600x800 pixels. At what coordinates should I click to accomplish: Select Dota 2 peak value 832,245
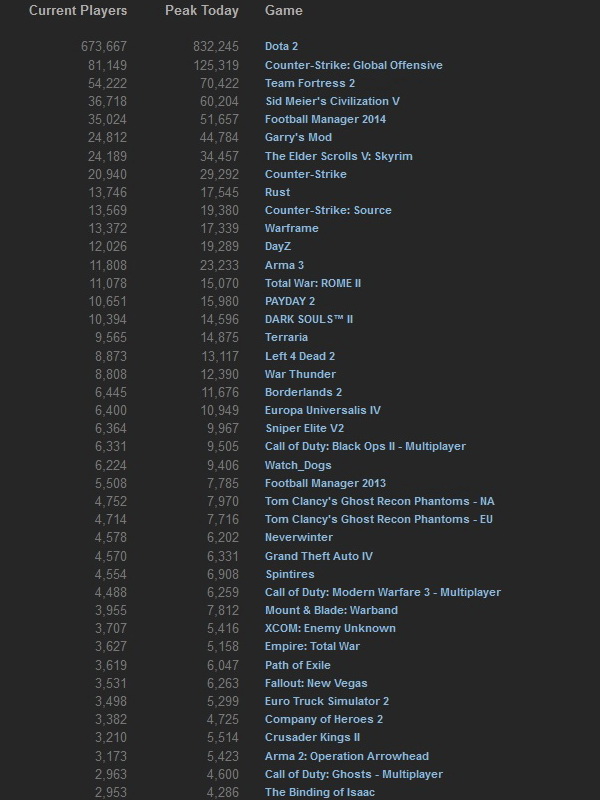(215, 46)
